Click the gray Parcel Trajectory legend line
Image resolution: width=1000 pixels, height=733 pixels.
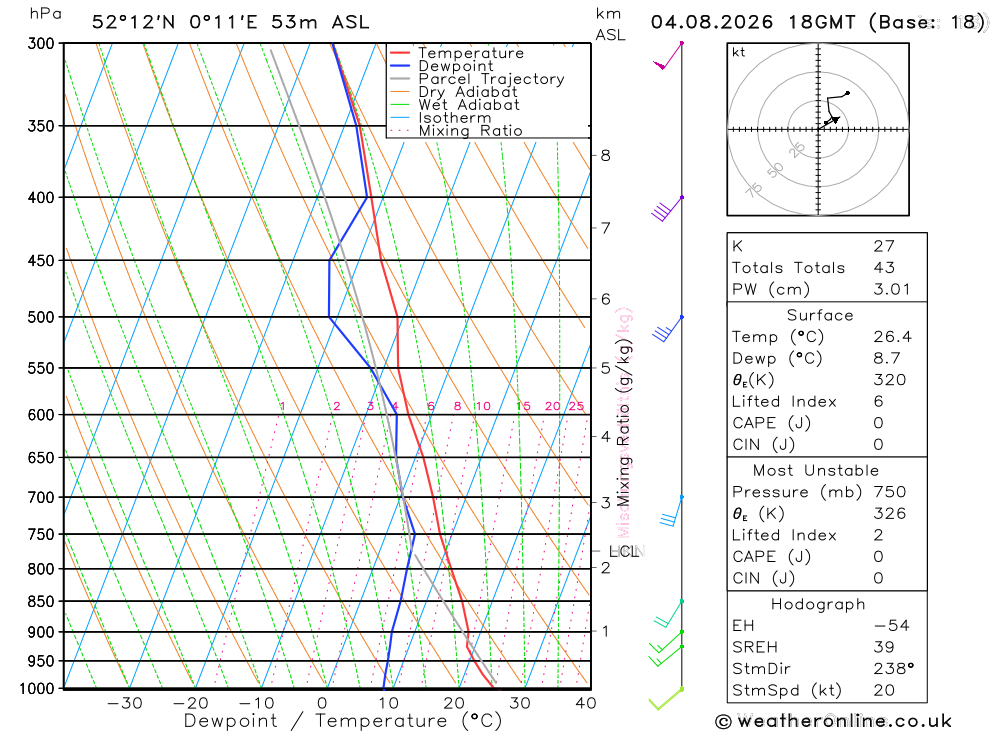tap(400, 79)
